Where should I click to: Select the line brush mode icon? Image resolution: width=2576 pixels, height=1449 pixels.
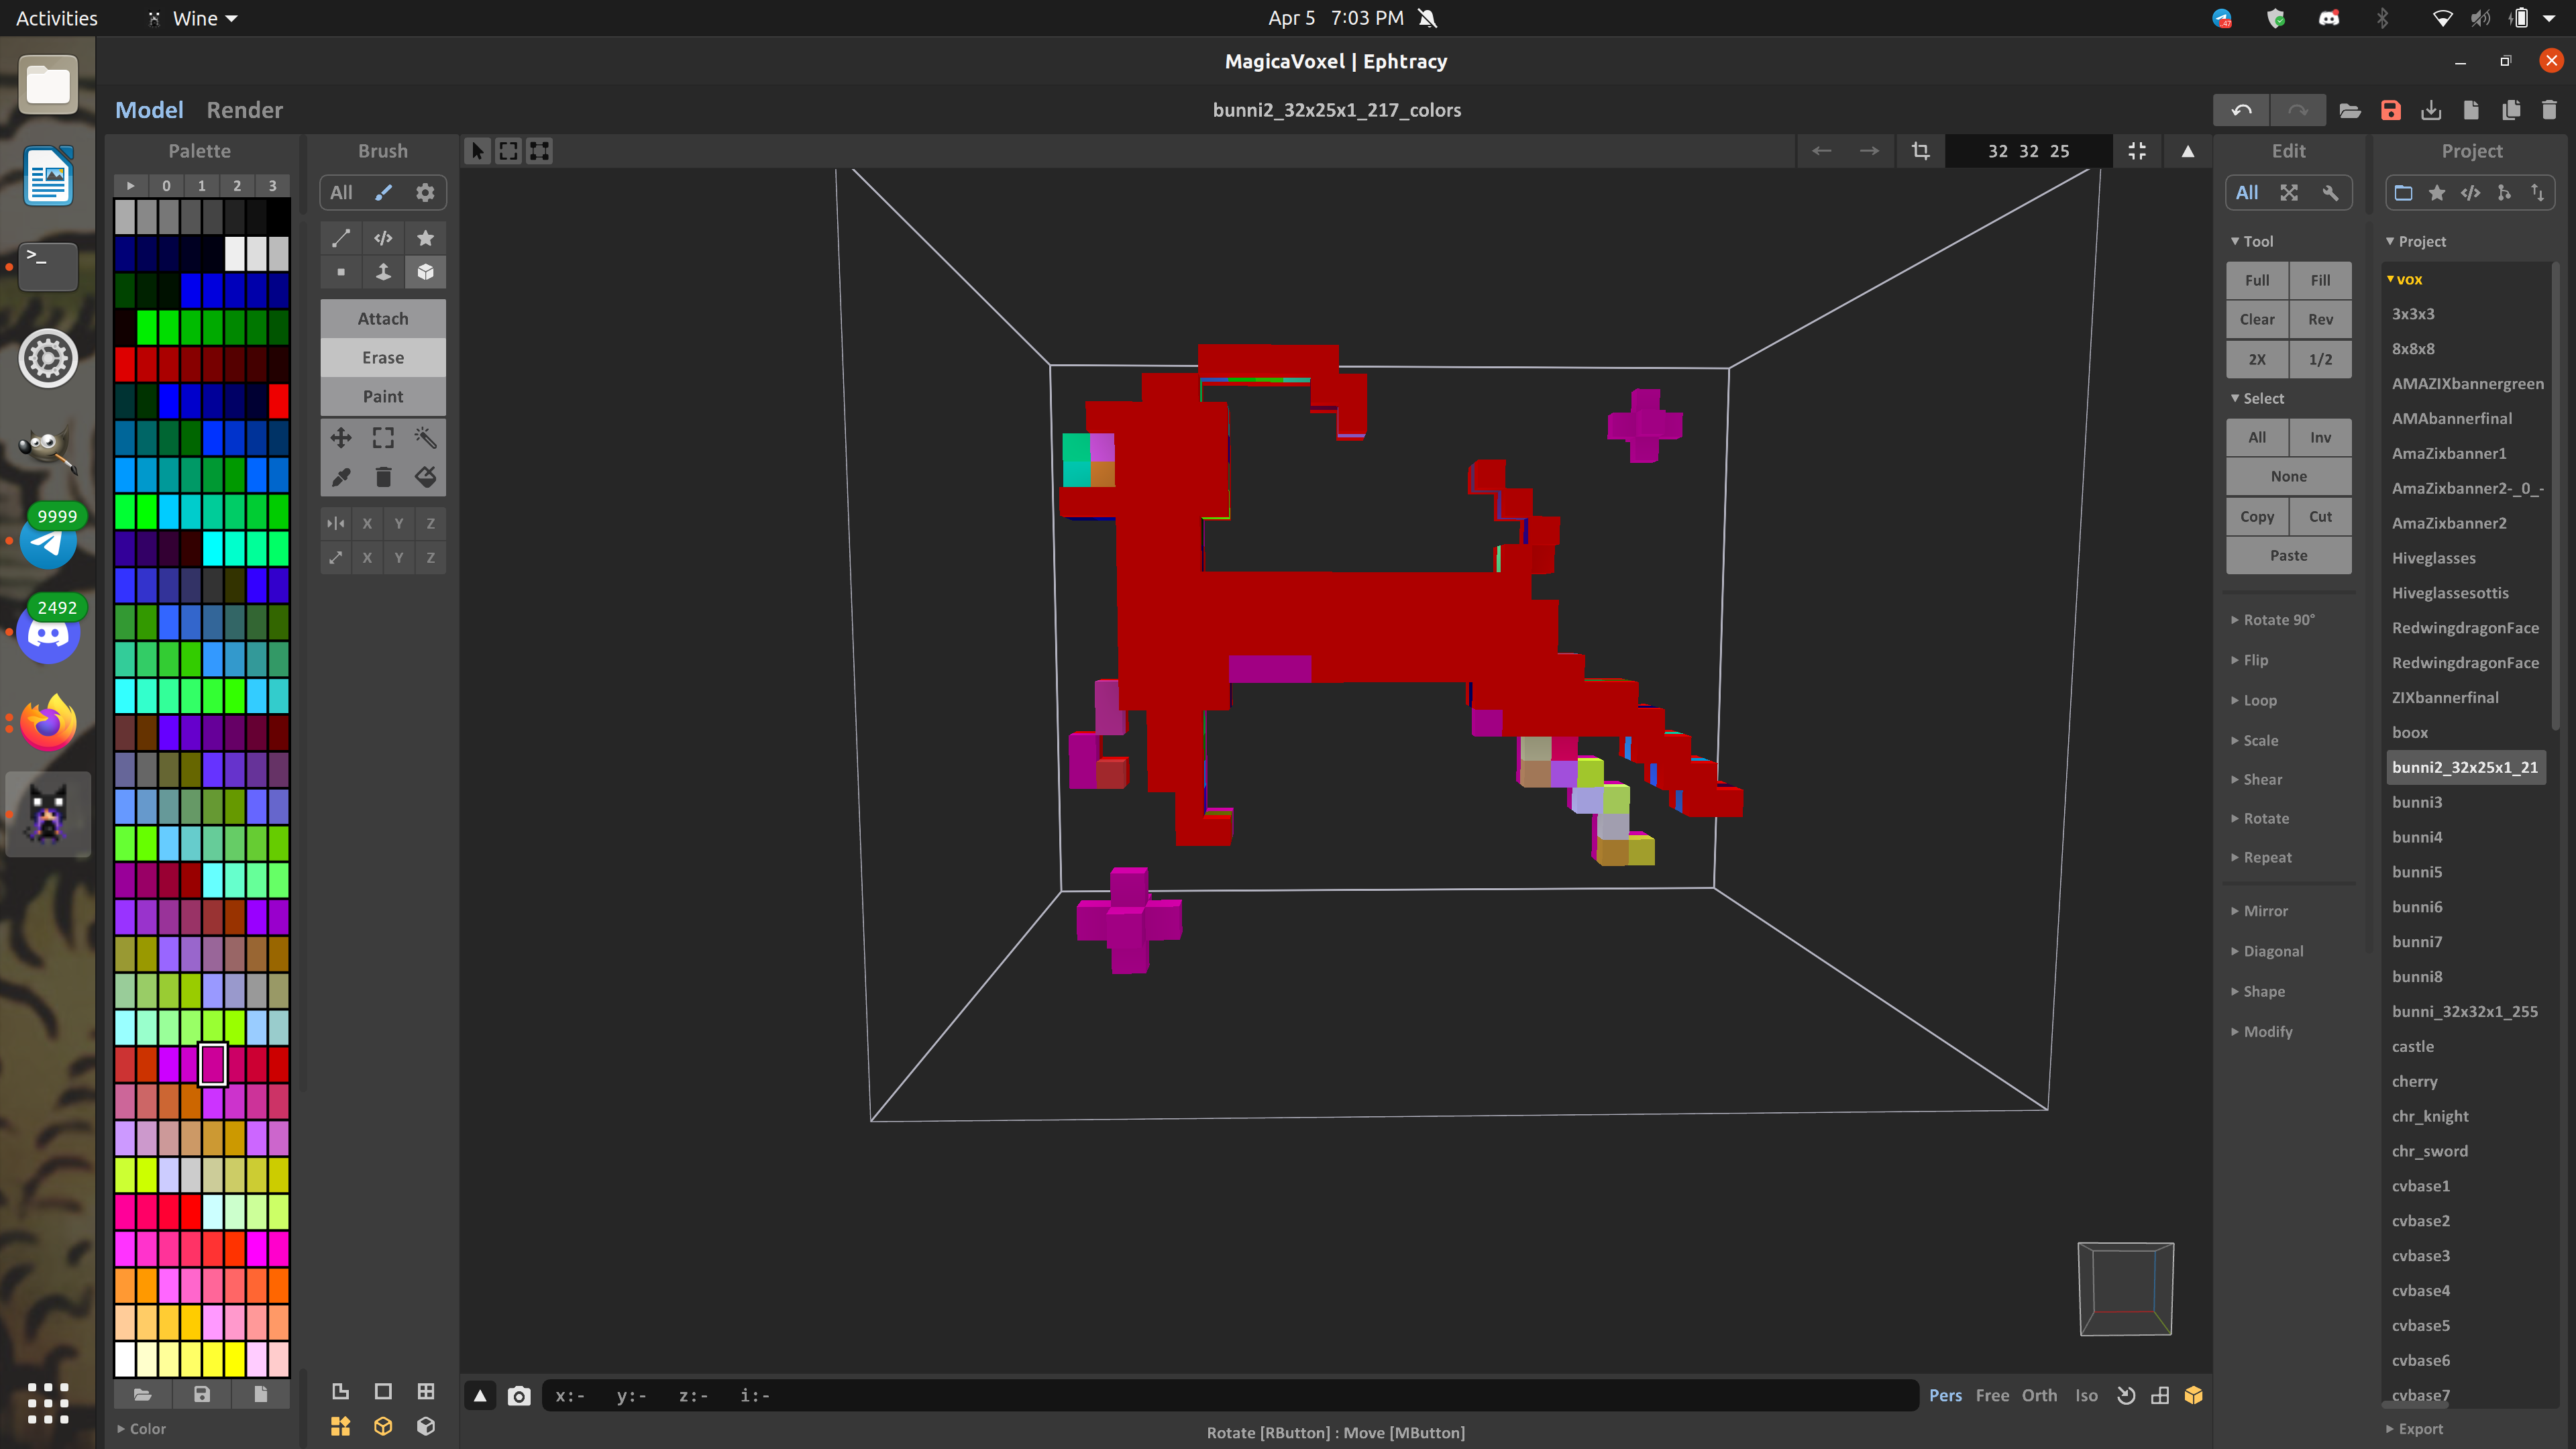[341, 238]
